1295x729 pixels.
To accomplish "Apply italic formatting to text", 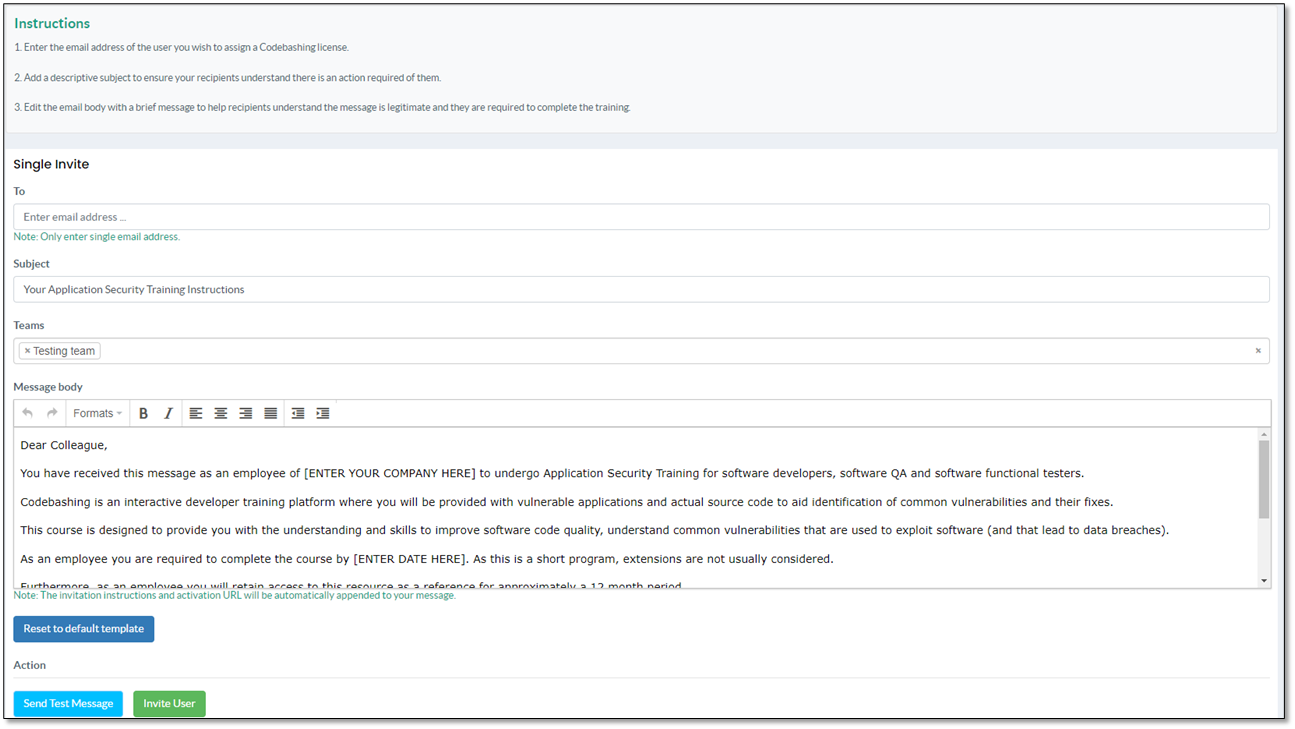I will 168,413.
